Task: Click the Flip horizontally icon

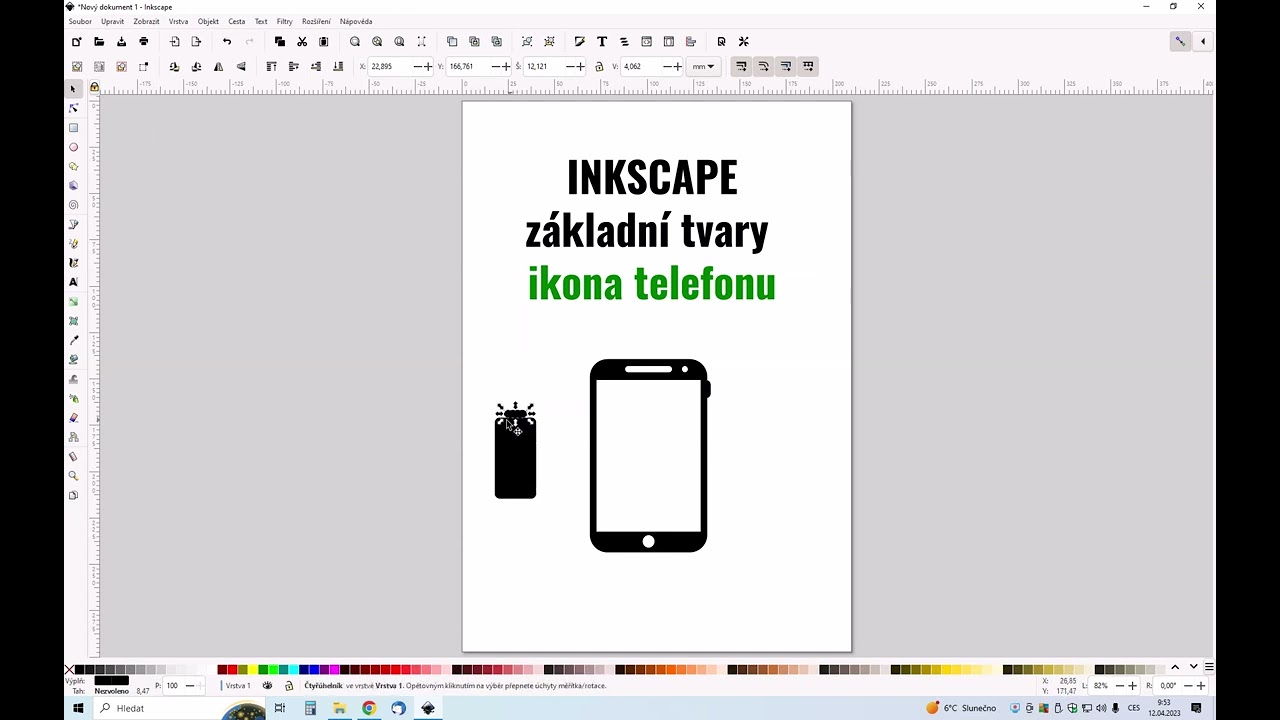Action: [219, 66]
